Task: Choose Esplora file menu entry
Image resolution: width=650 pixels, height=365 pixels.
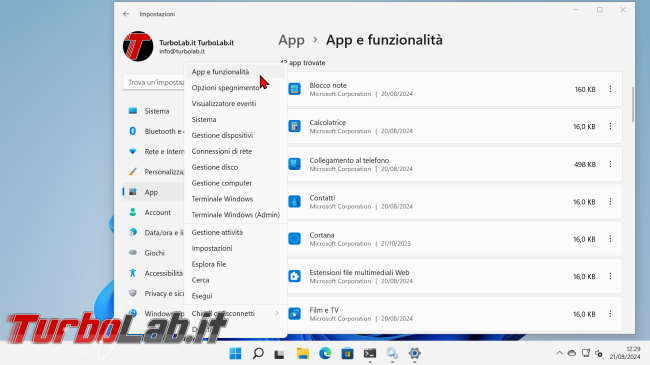Action: (235, 264)
